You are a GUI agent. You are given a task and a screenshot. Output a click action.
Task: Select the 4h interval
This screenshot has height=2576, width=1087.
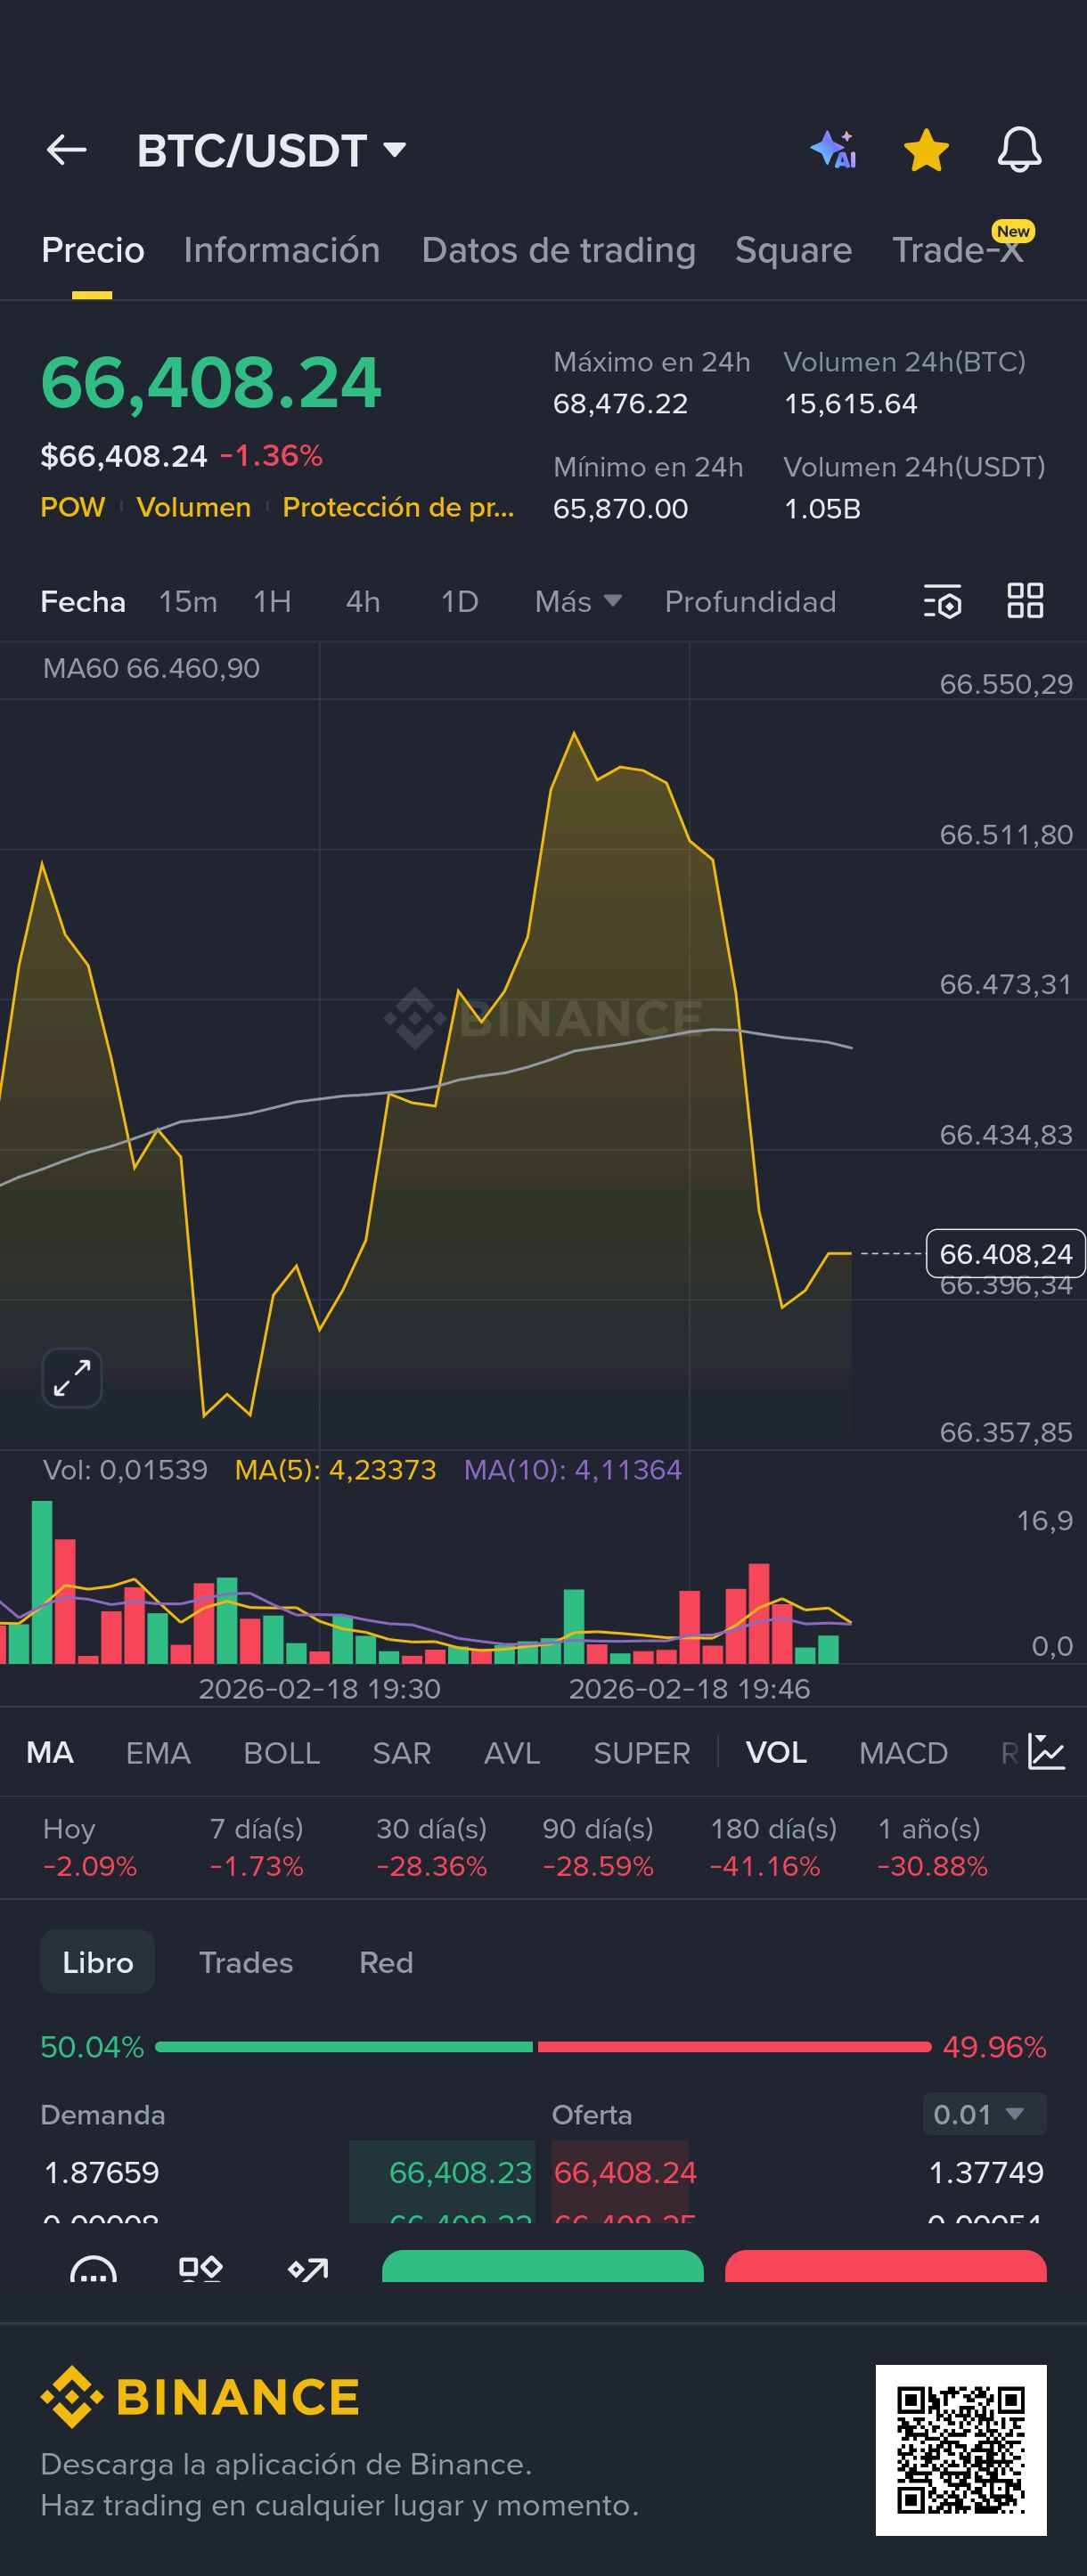pyautogui.click(x=363, y=601)
